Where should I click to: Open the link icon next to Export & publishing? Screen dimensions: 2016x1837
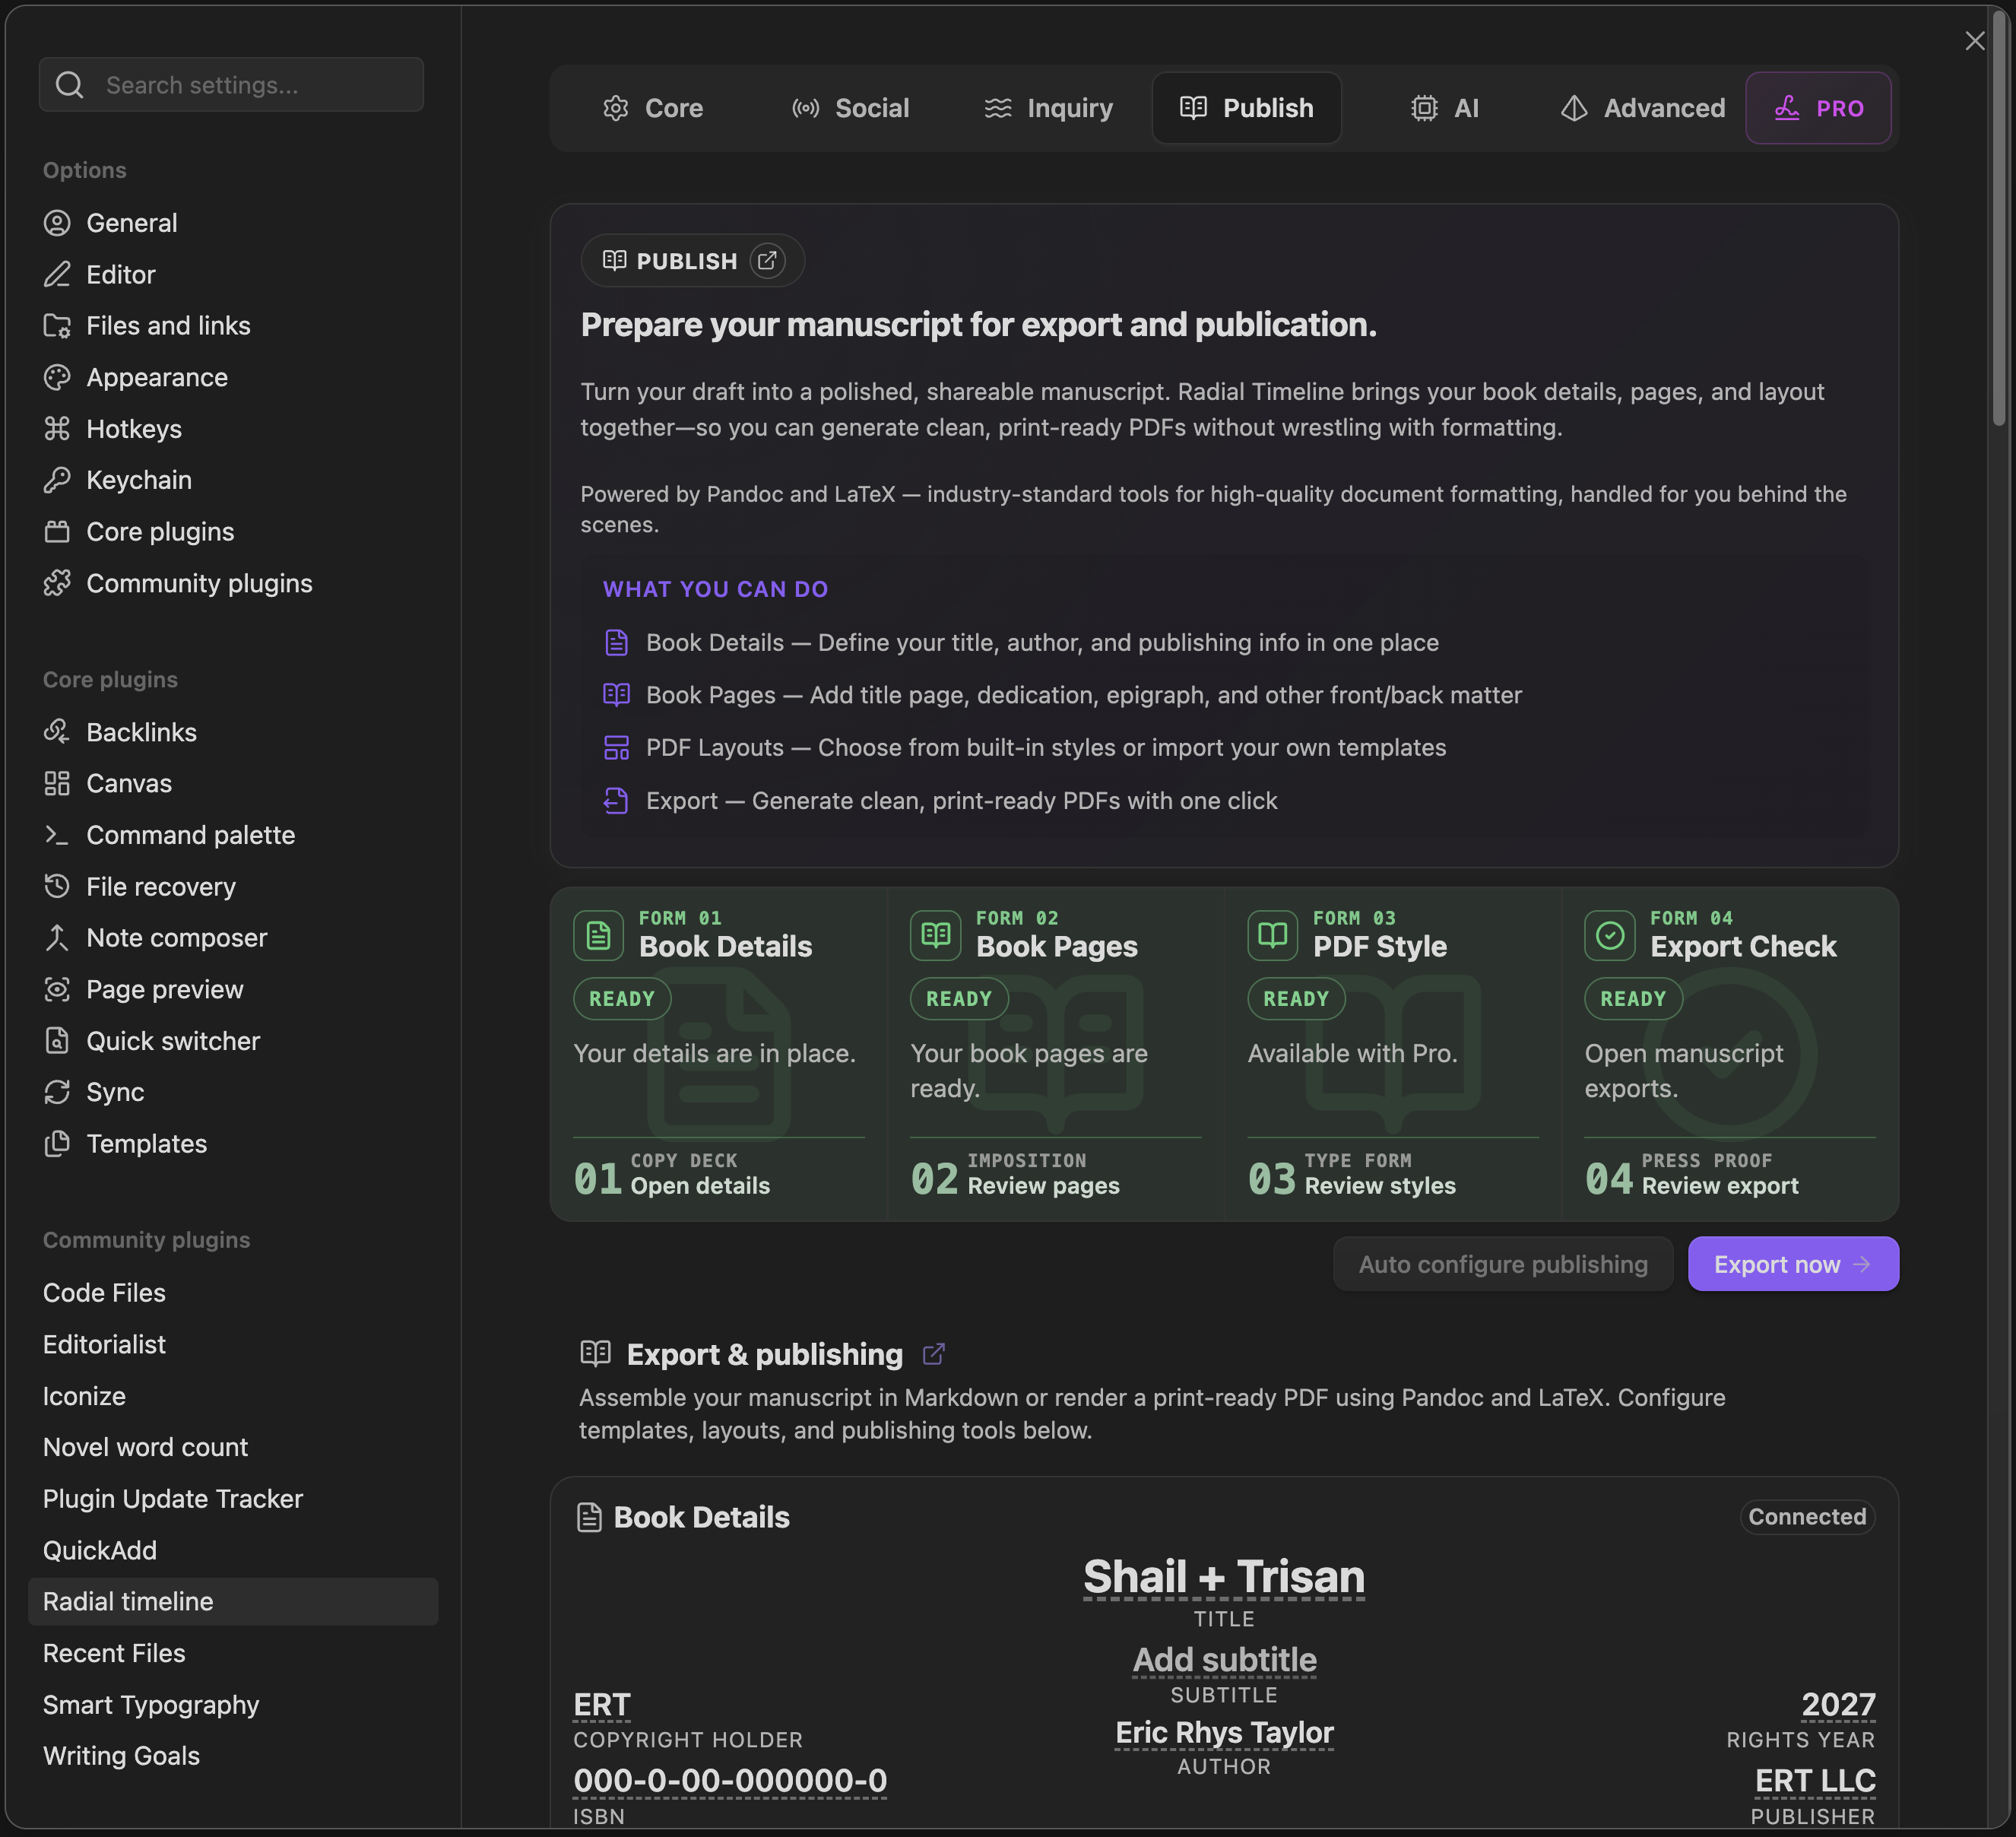933,1354
